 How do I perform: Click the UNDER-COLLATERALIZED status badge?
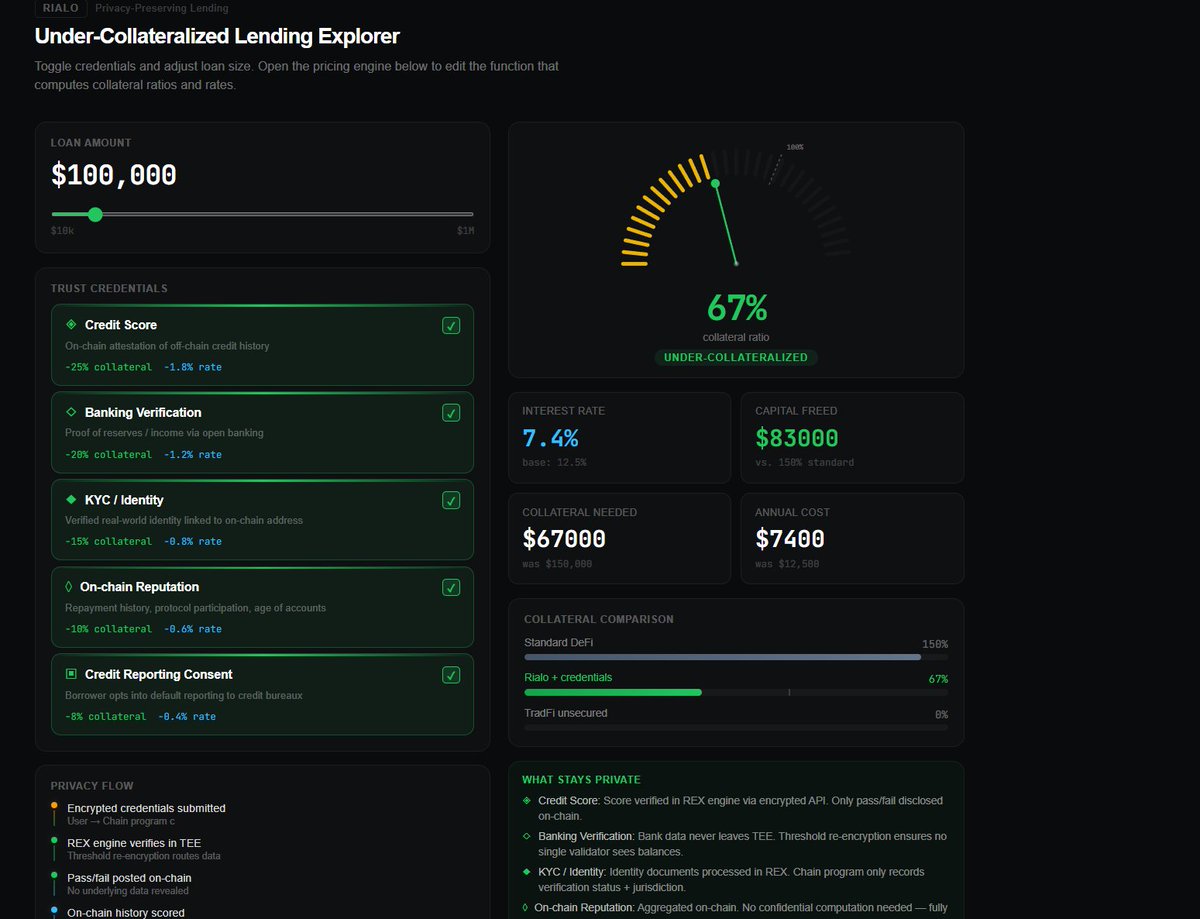click(x=736, y=357)
